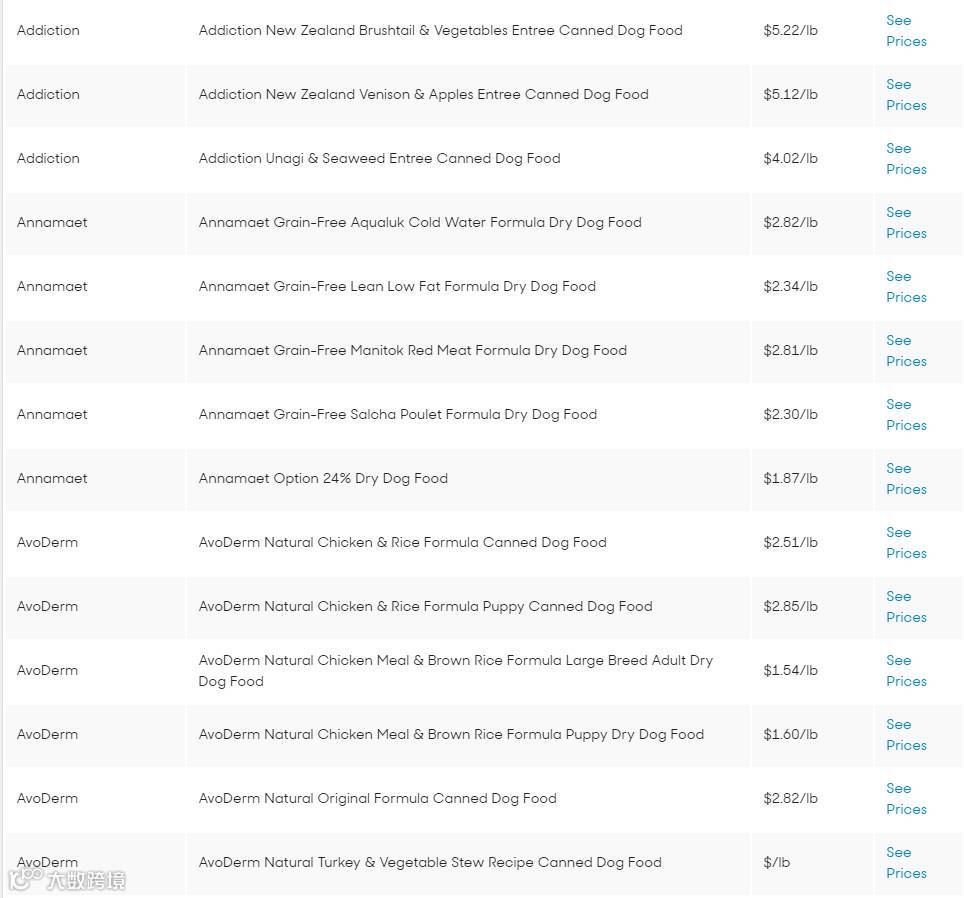Image resolution: width=964 pixels, height=898 pixels.
Task: Select 'Annamaet Grain-Free Salcha Poulet Formula' name
Action: [x=398, y=414]
